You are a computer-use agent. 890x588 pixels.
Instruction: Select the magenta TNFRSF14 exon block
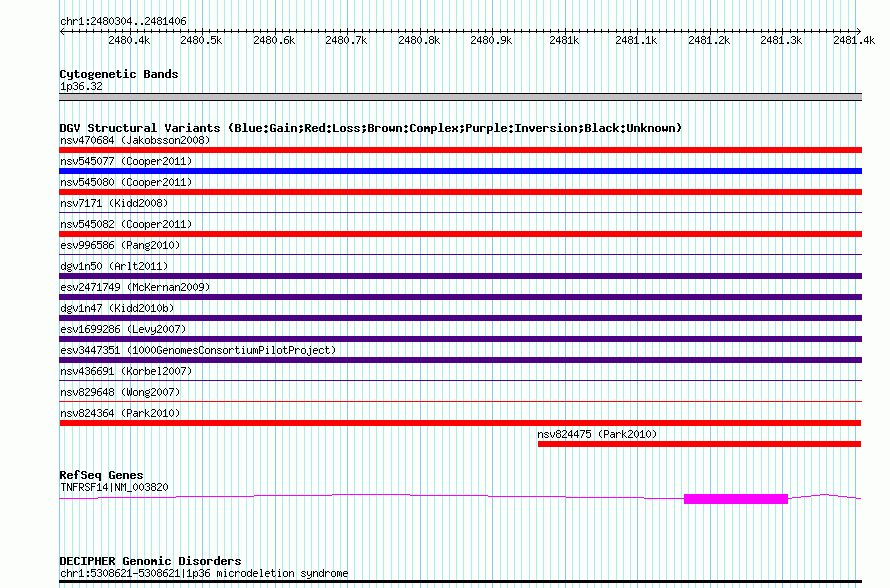coord(736,499)
